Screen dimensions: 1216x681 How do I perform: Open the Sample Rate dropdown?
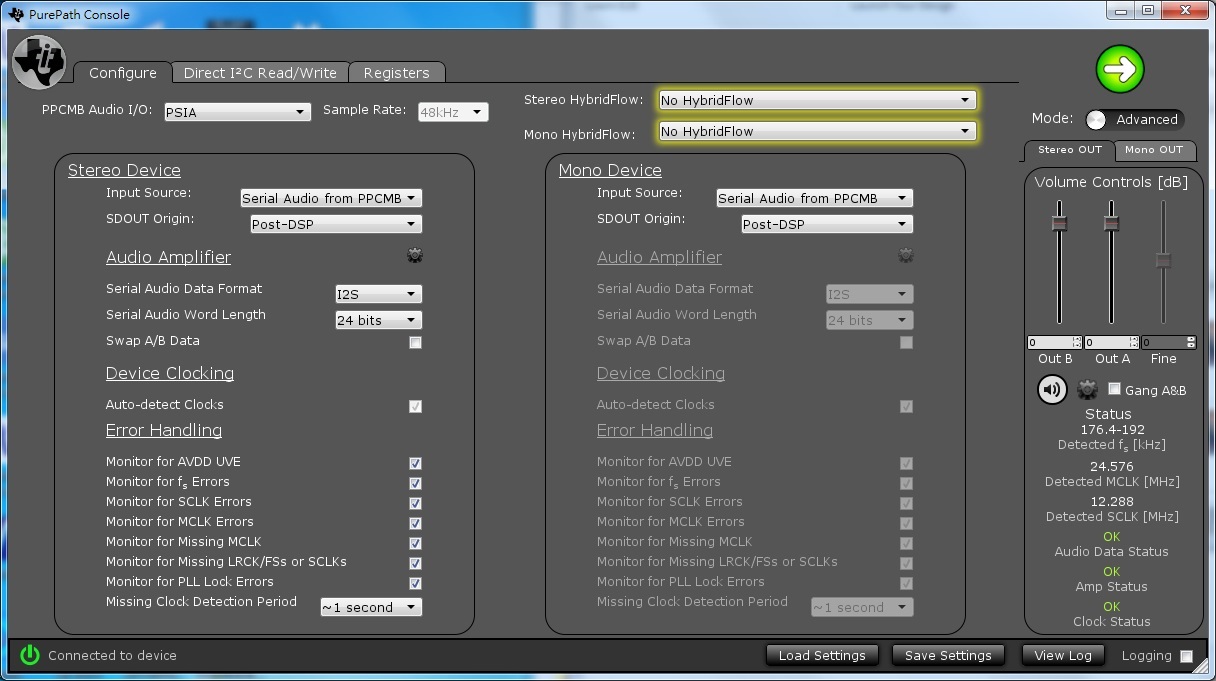point(453,112)
